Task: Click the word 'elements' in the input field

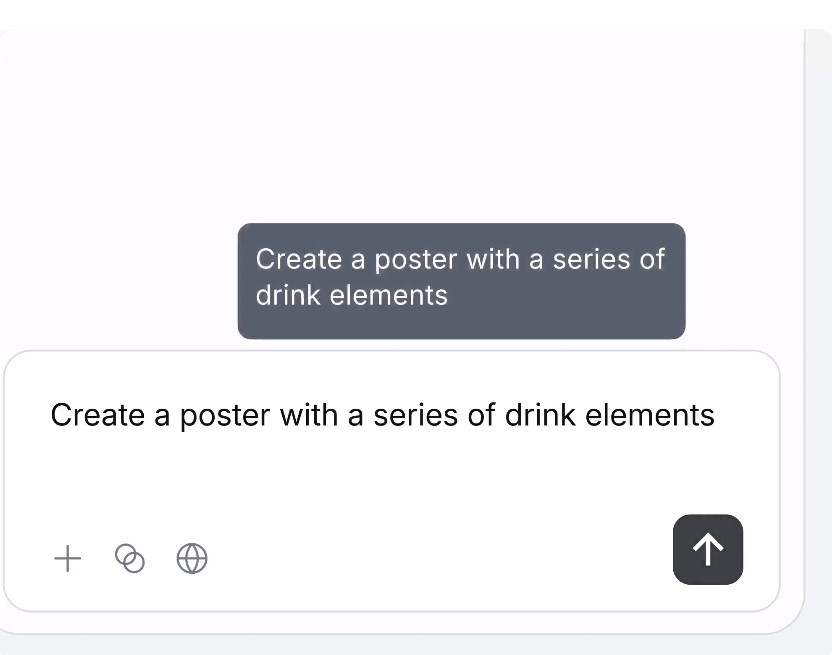Action: 650,415
